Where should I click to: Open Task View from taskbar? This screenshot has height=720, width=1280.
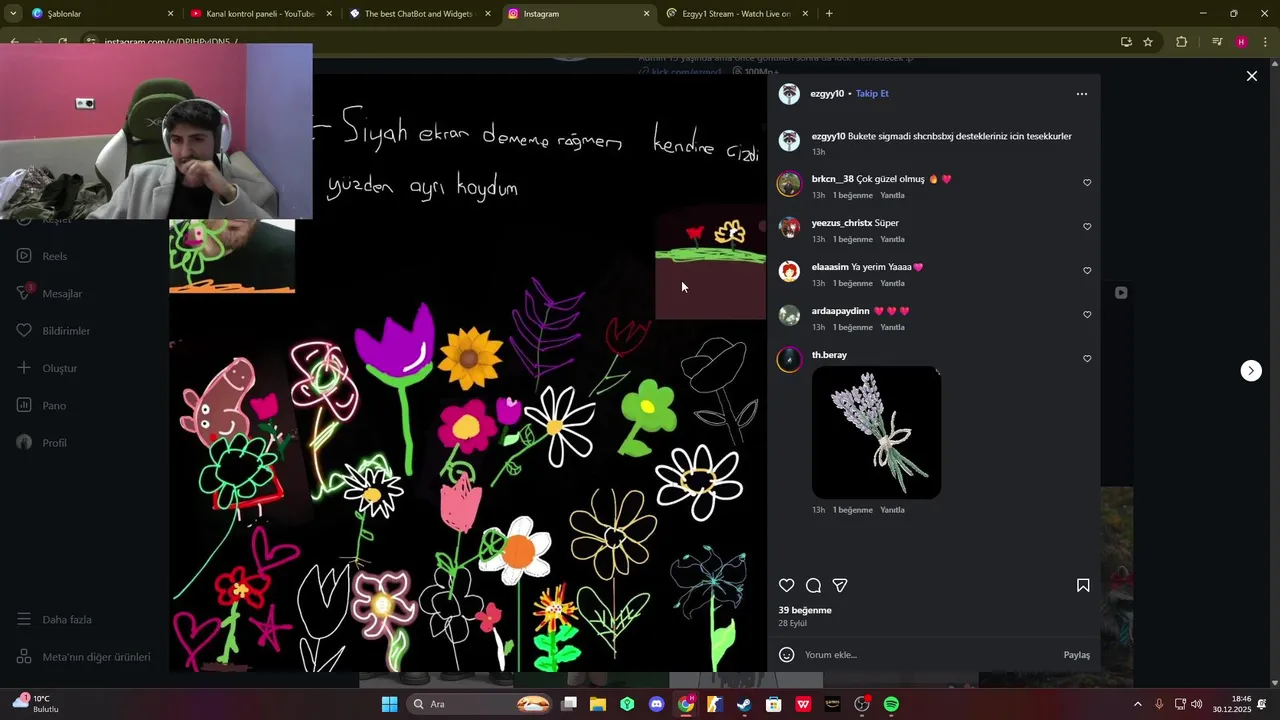pyautogui.click(x=569, y=704)
